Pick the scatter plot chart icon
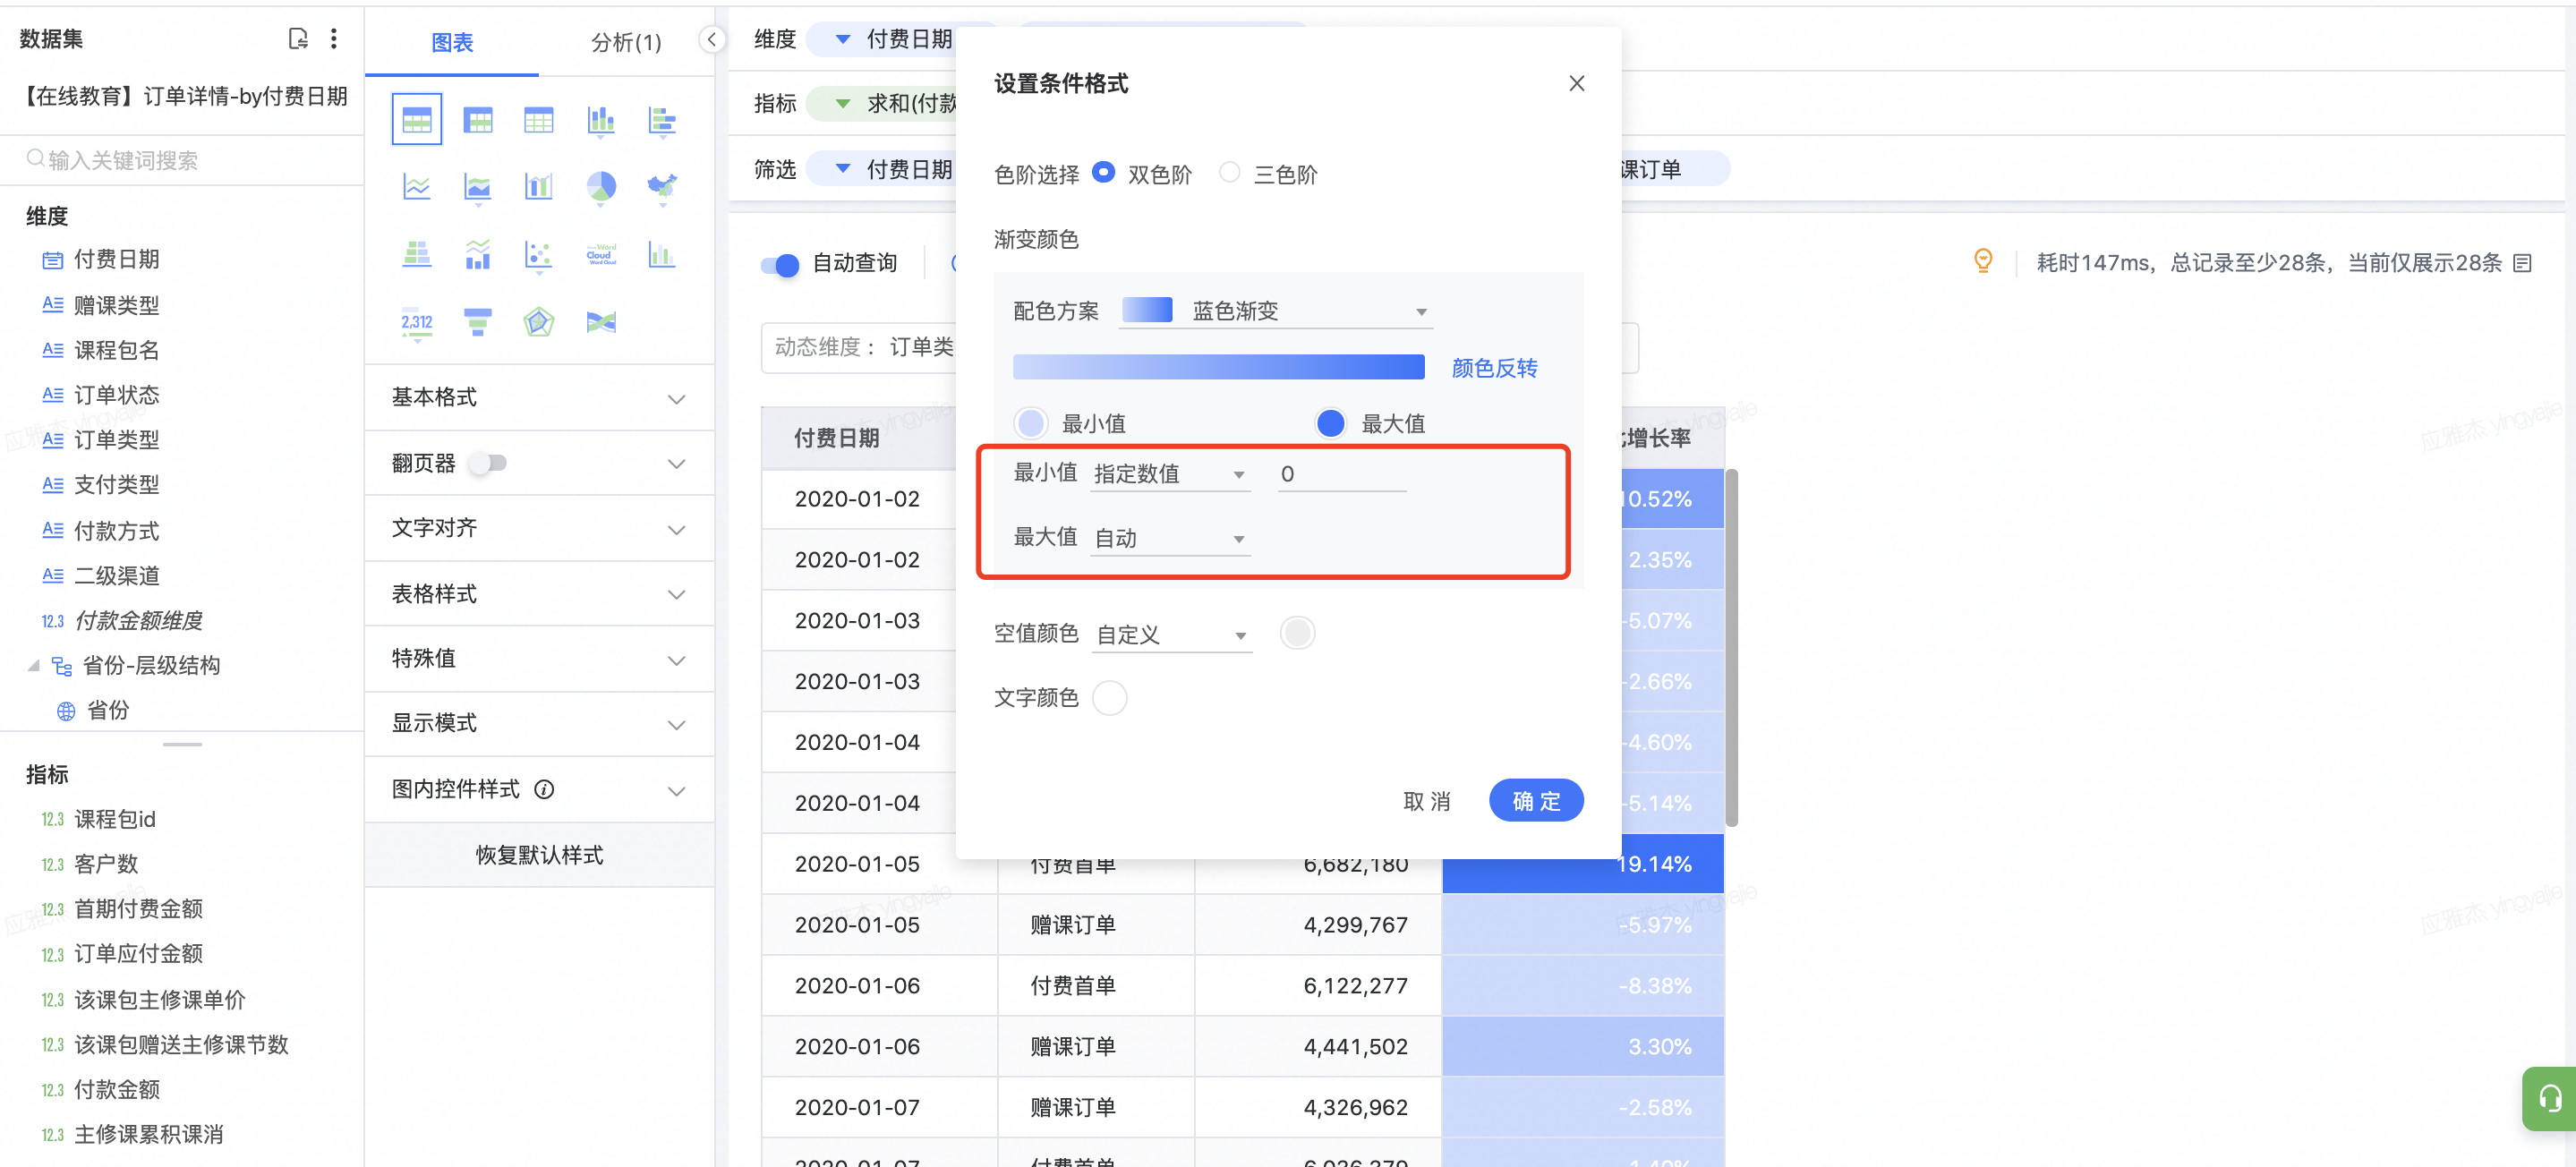 click(x=539, y=255)
